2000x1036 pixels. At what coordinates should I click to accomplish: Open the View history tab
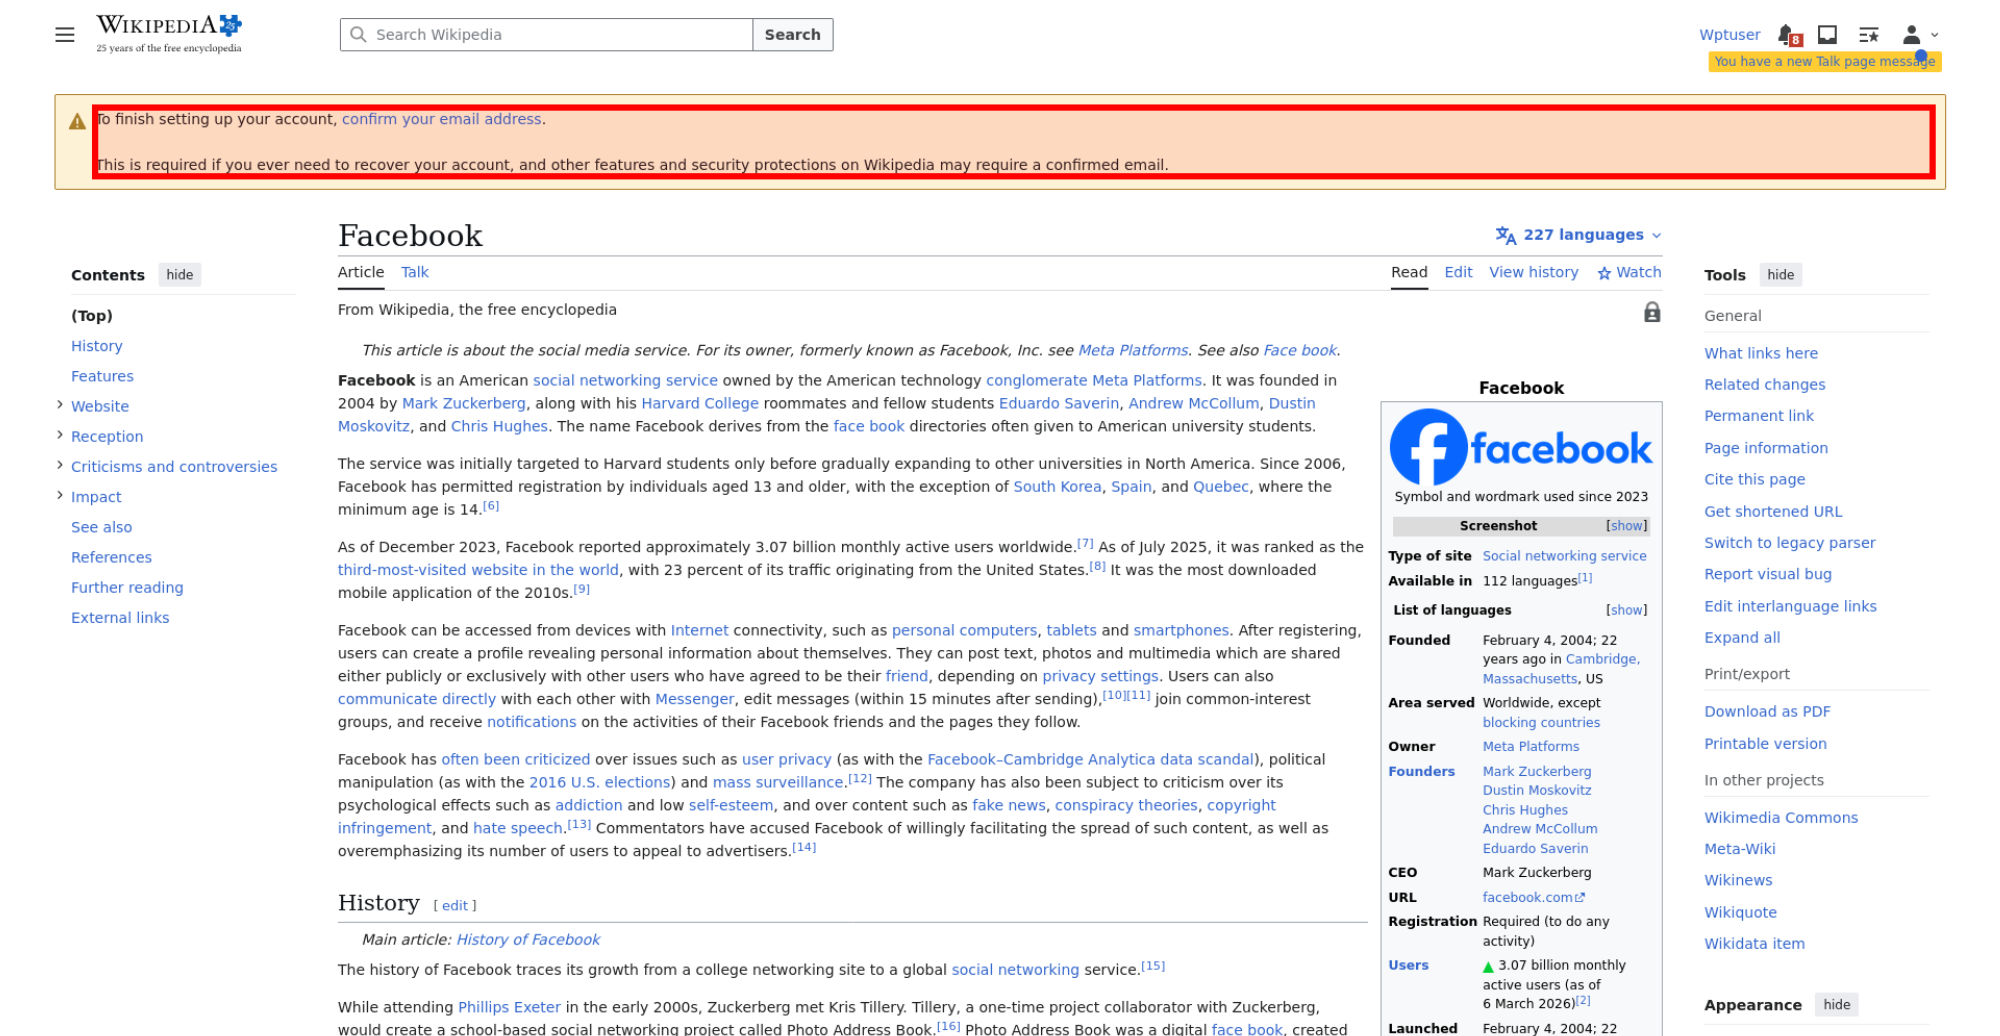tap(1533, 272)
